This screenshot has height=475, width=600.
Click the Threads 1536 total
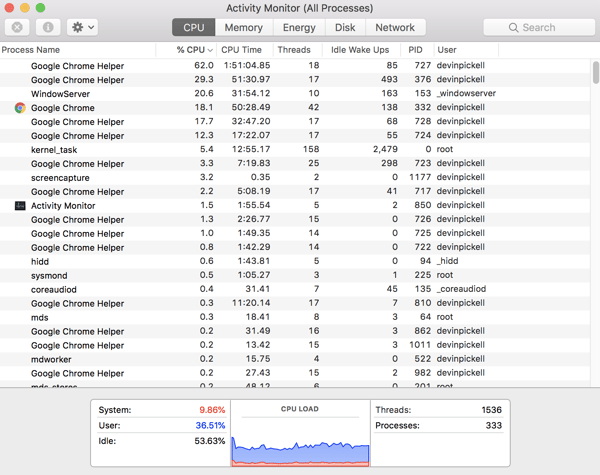tap(439, 410)
